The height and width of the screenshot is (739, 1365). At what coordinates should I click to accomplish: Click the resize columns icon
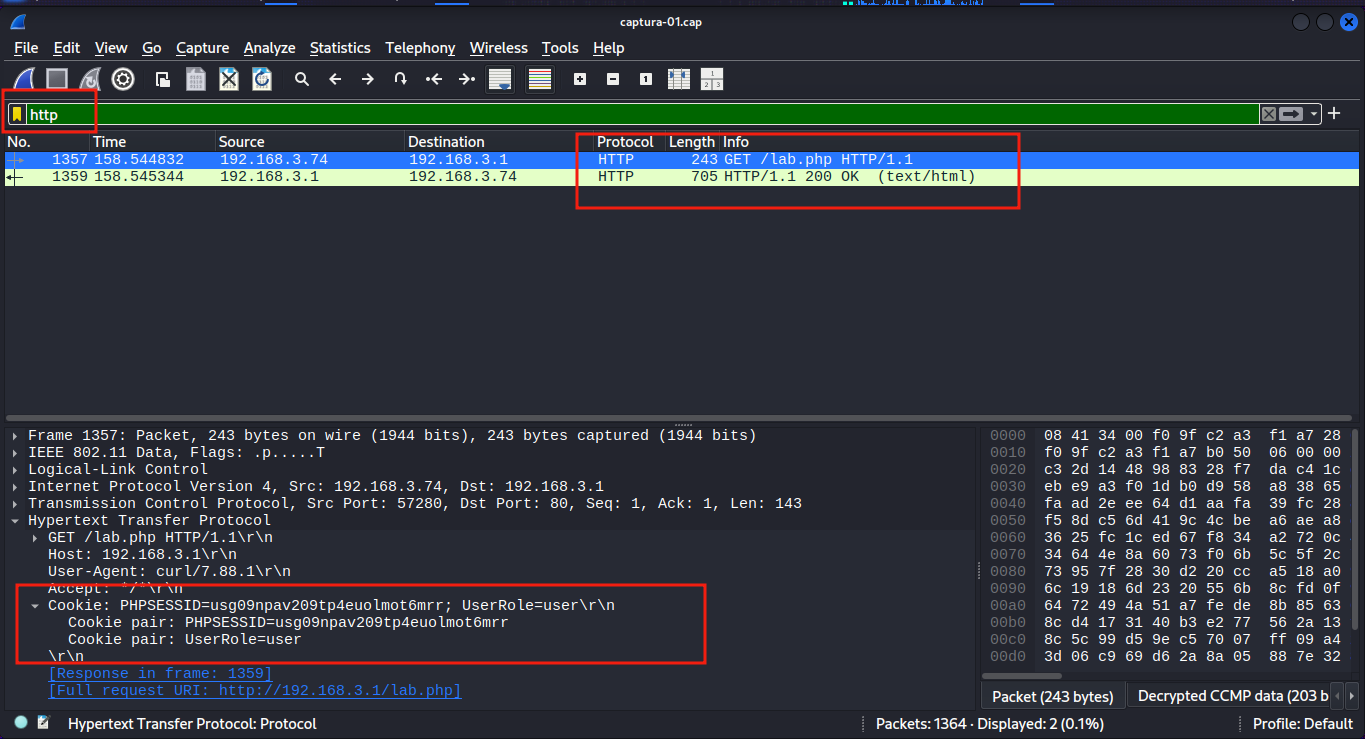pos(679,79)
